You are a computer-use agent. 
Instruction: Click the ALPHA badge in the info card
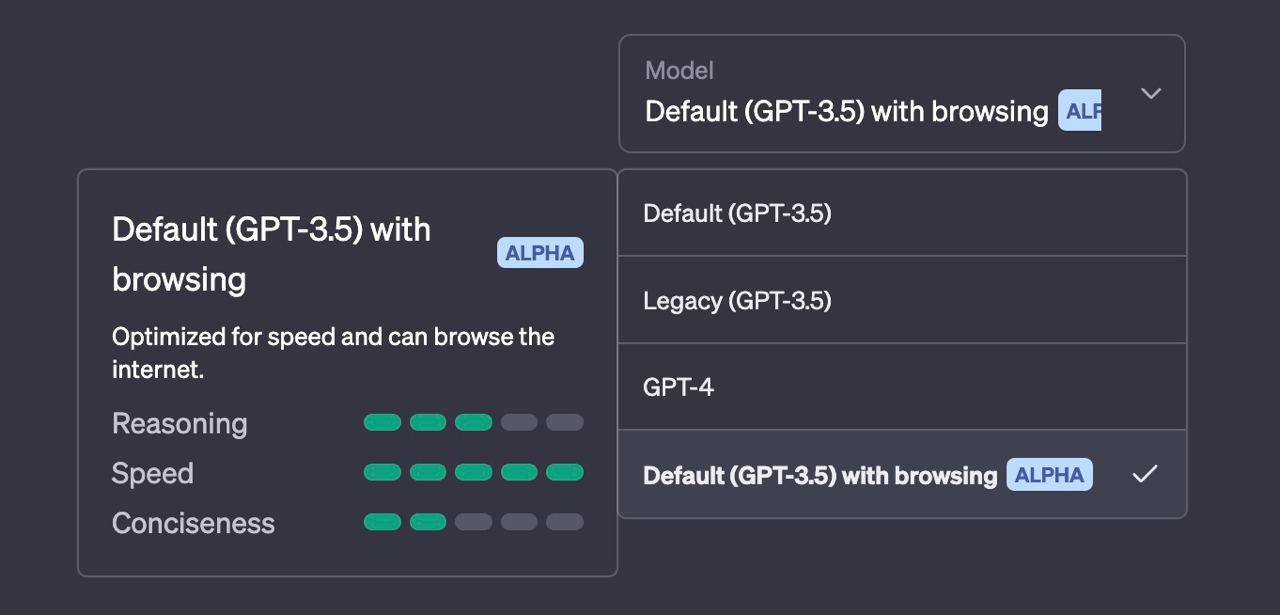click(540, 253)
